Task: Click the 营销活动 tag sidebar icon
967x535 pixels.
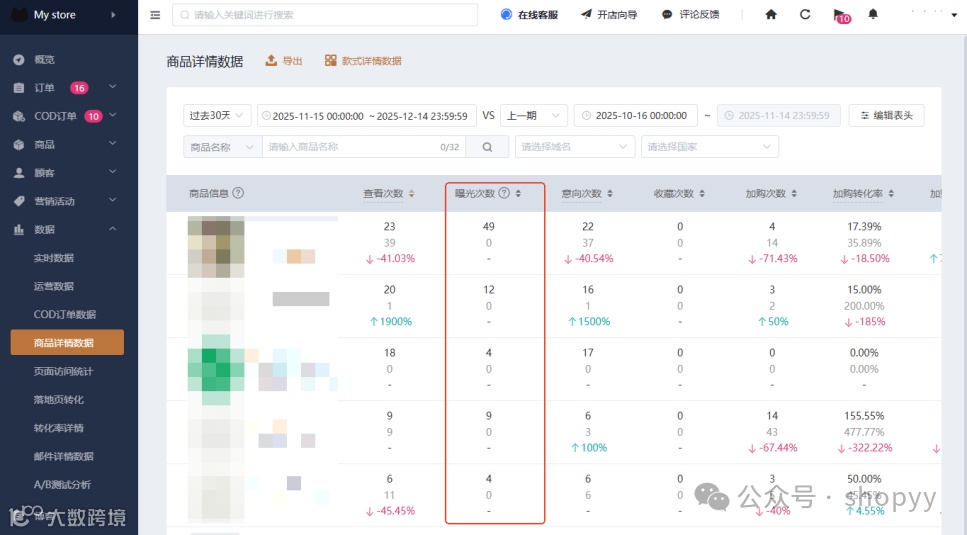Action: tap(19, 202)
